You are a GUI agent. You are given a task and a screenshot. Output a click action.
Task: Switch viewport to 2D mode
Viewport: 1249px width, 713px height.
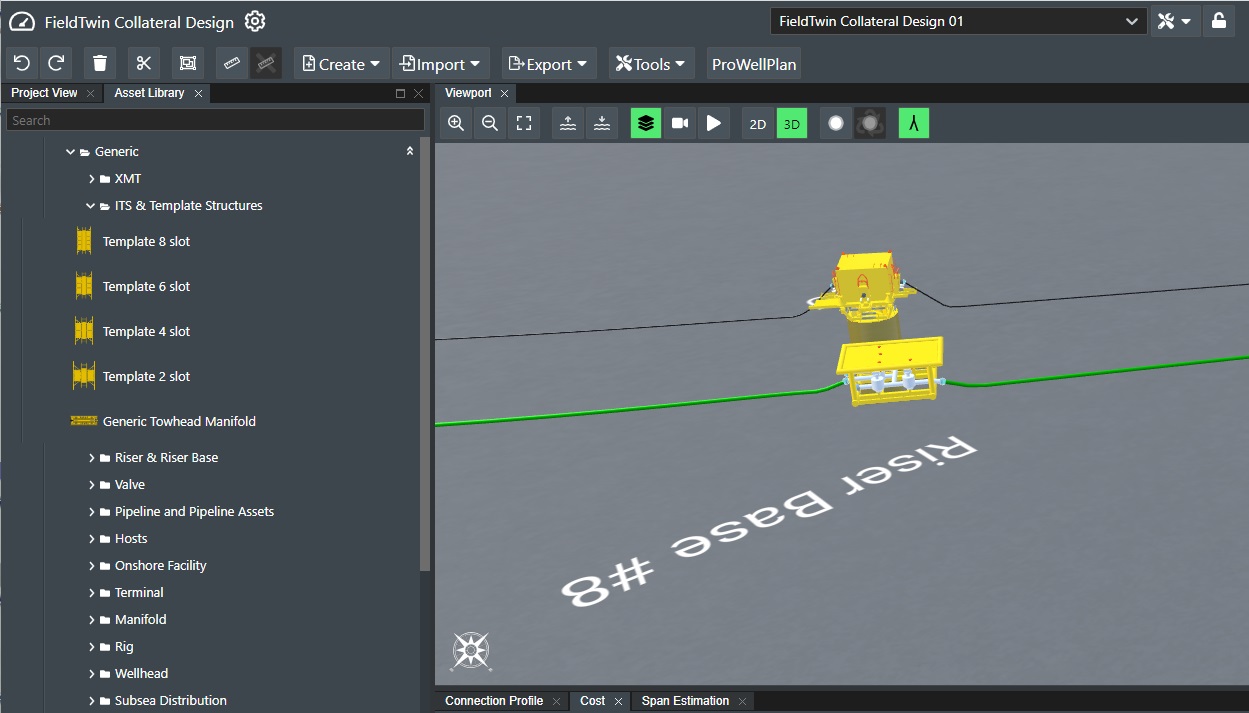tap(758, 123)
